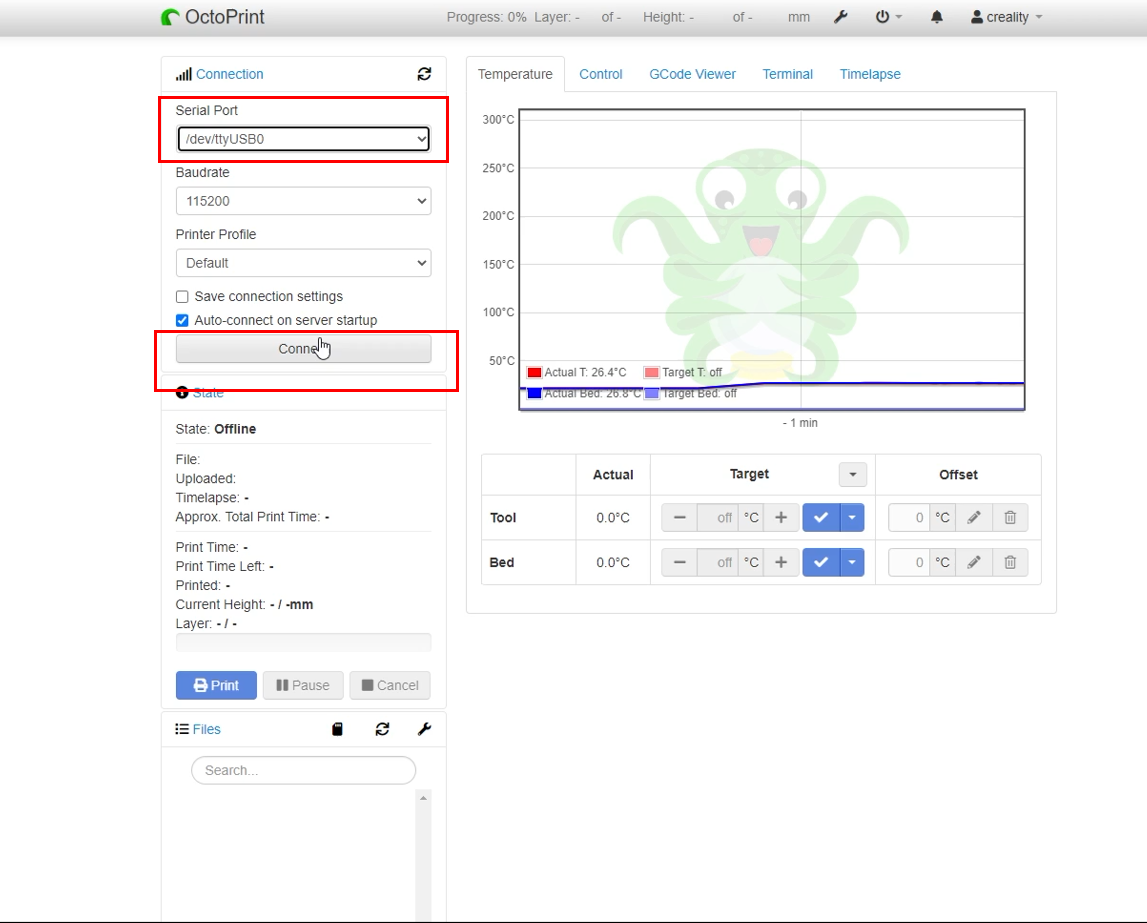
Task: Open the Target column preset dropdown
Action: click(x=853, y=475)
